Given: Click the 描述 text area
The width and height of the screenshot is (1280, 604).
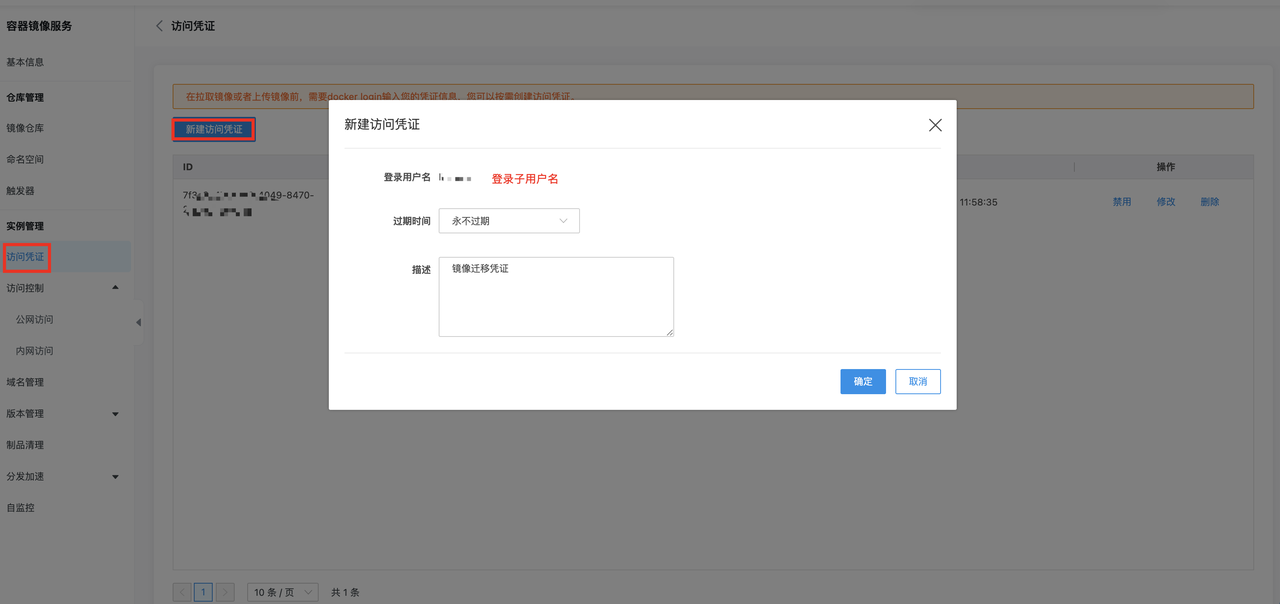Looking at the screenshot, I should 556,296.
